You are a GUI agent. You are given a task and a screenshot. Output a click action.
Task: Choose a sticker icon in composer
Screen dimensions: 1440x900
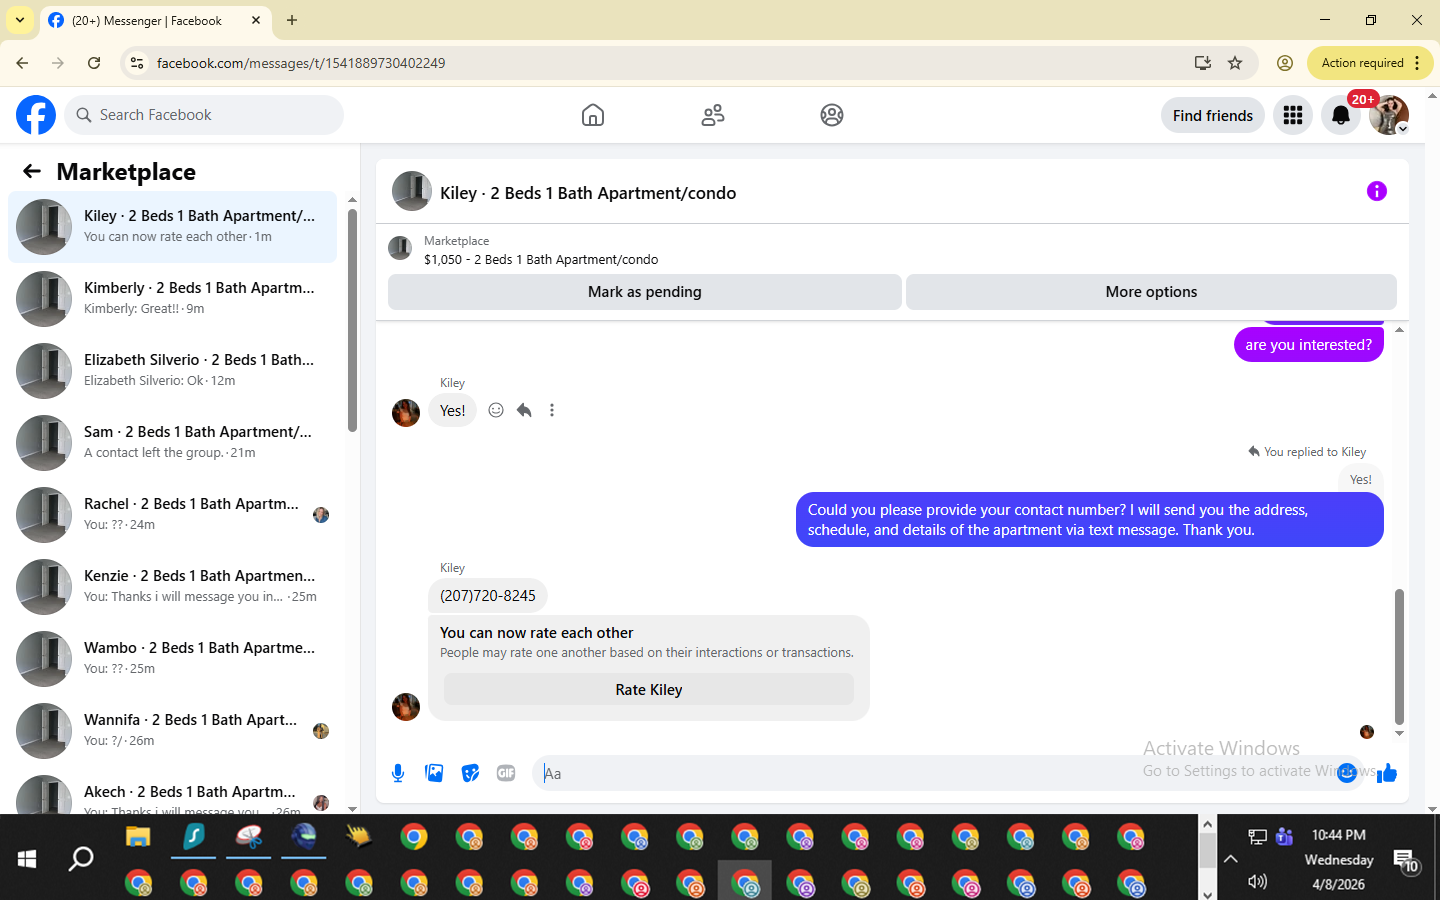coord(470,773)
